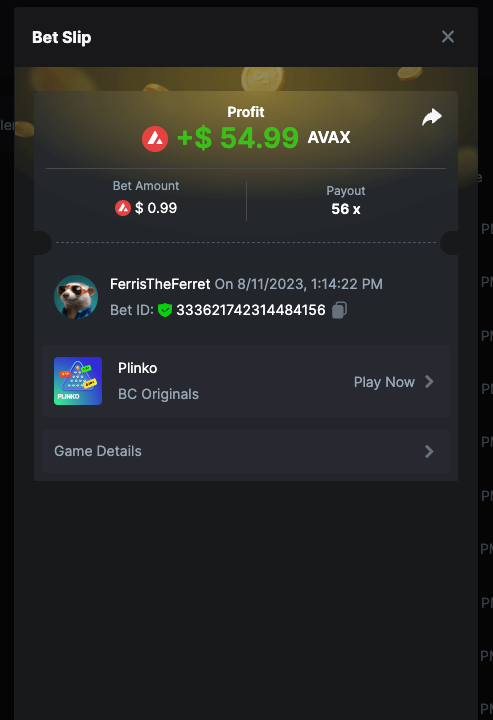Close the Bet Slip dialog
Viewport: 493px width, 720px height.
coord(448,37)
